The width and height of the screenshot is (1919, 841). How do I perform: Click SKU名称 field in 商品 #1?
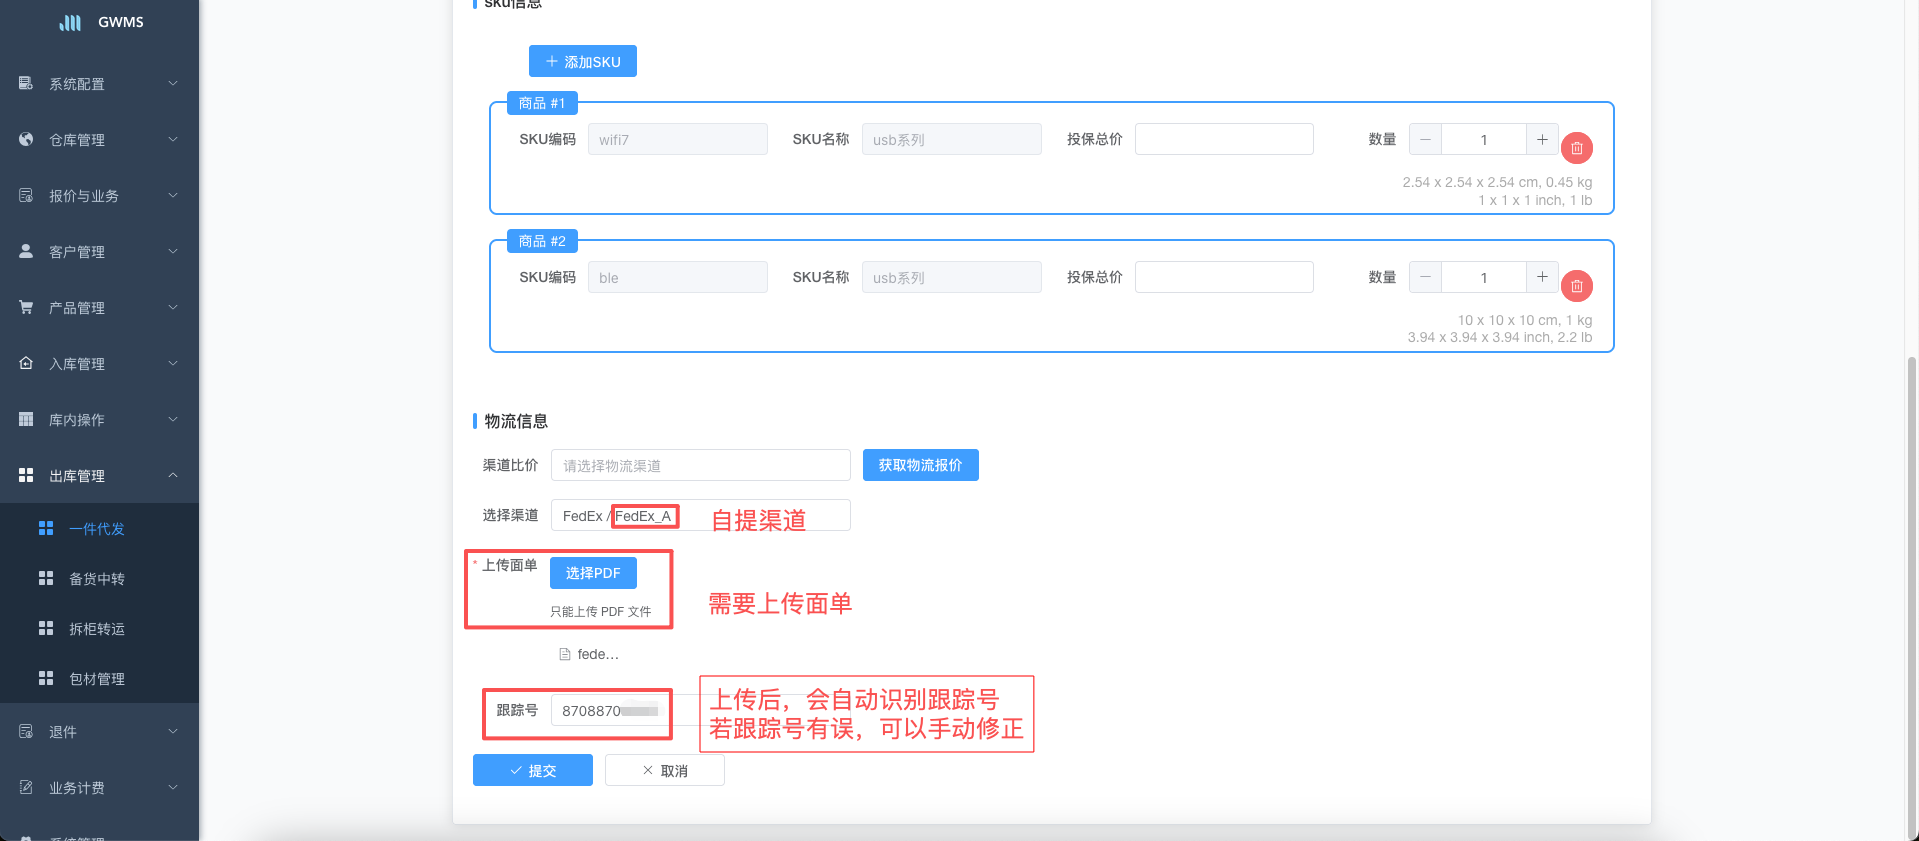coord(952,139)
